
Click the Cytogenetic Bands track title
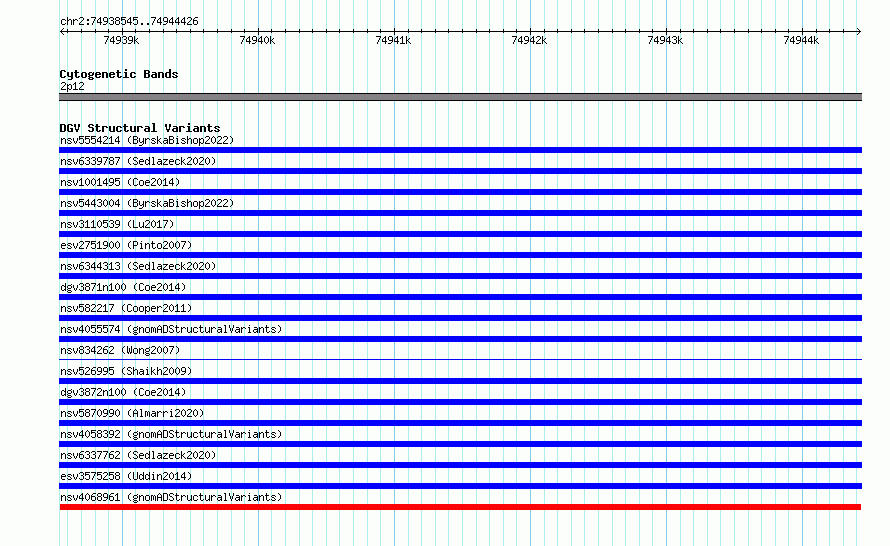(x=119, y=74)
